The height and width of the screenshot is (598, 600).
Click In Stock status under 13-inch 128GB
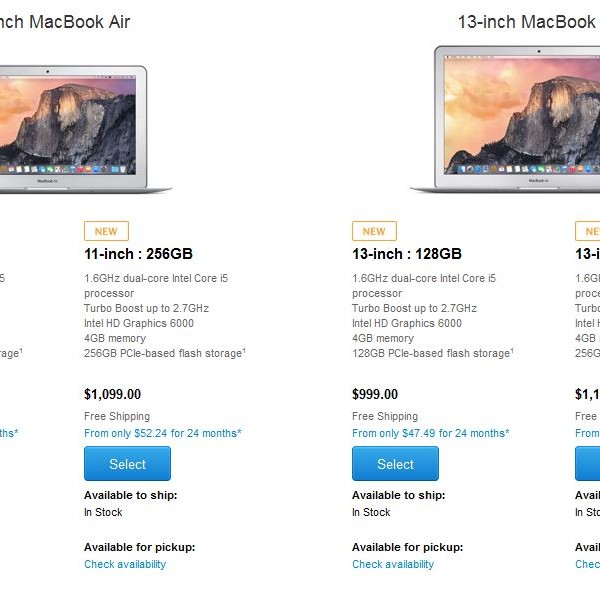coord(371,512)
